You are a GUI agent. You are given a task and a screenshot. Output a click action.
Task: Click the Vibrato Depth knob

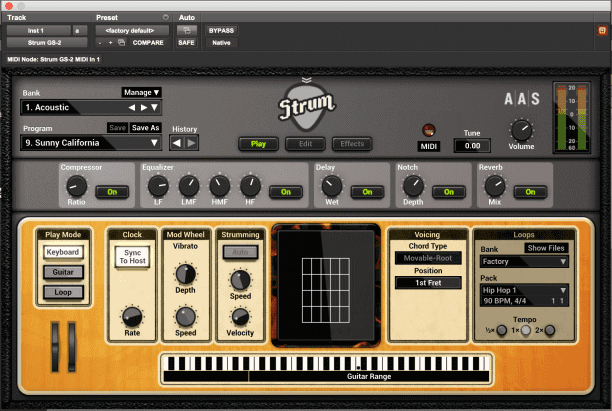186,274
